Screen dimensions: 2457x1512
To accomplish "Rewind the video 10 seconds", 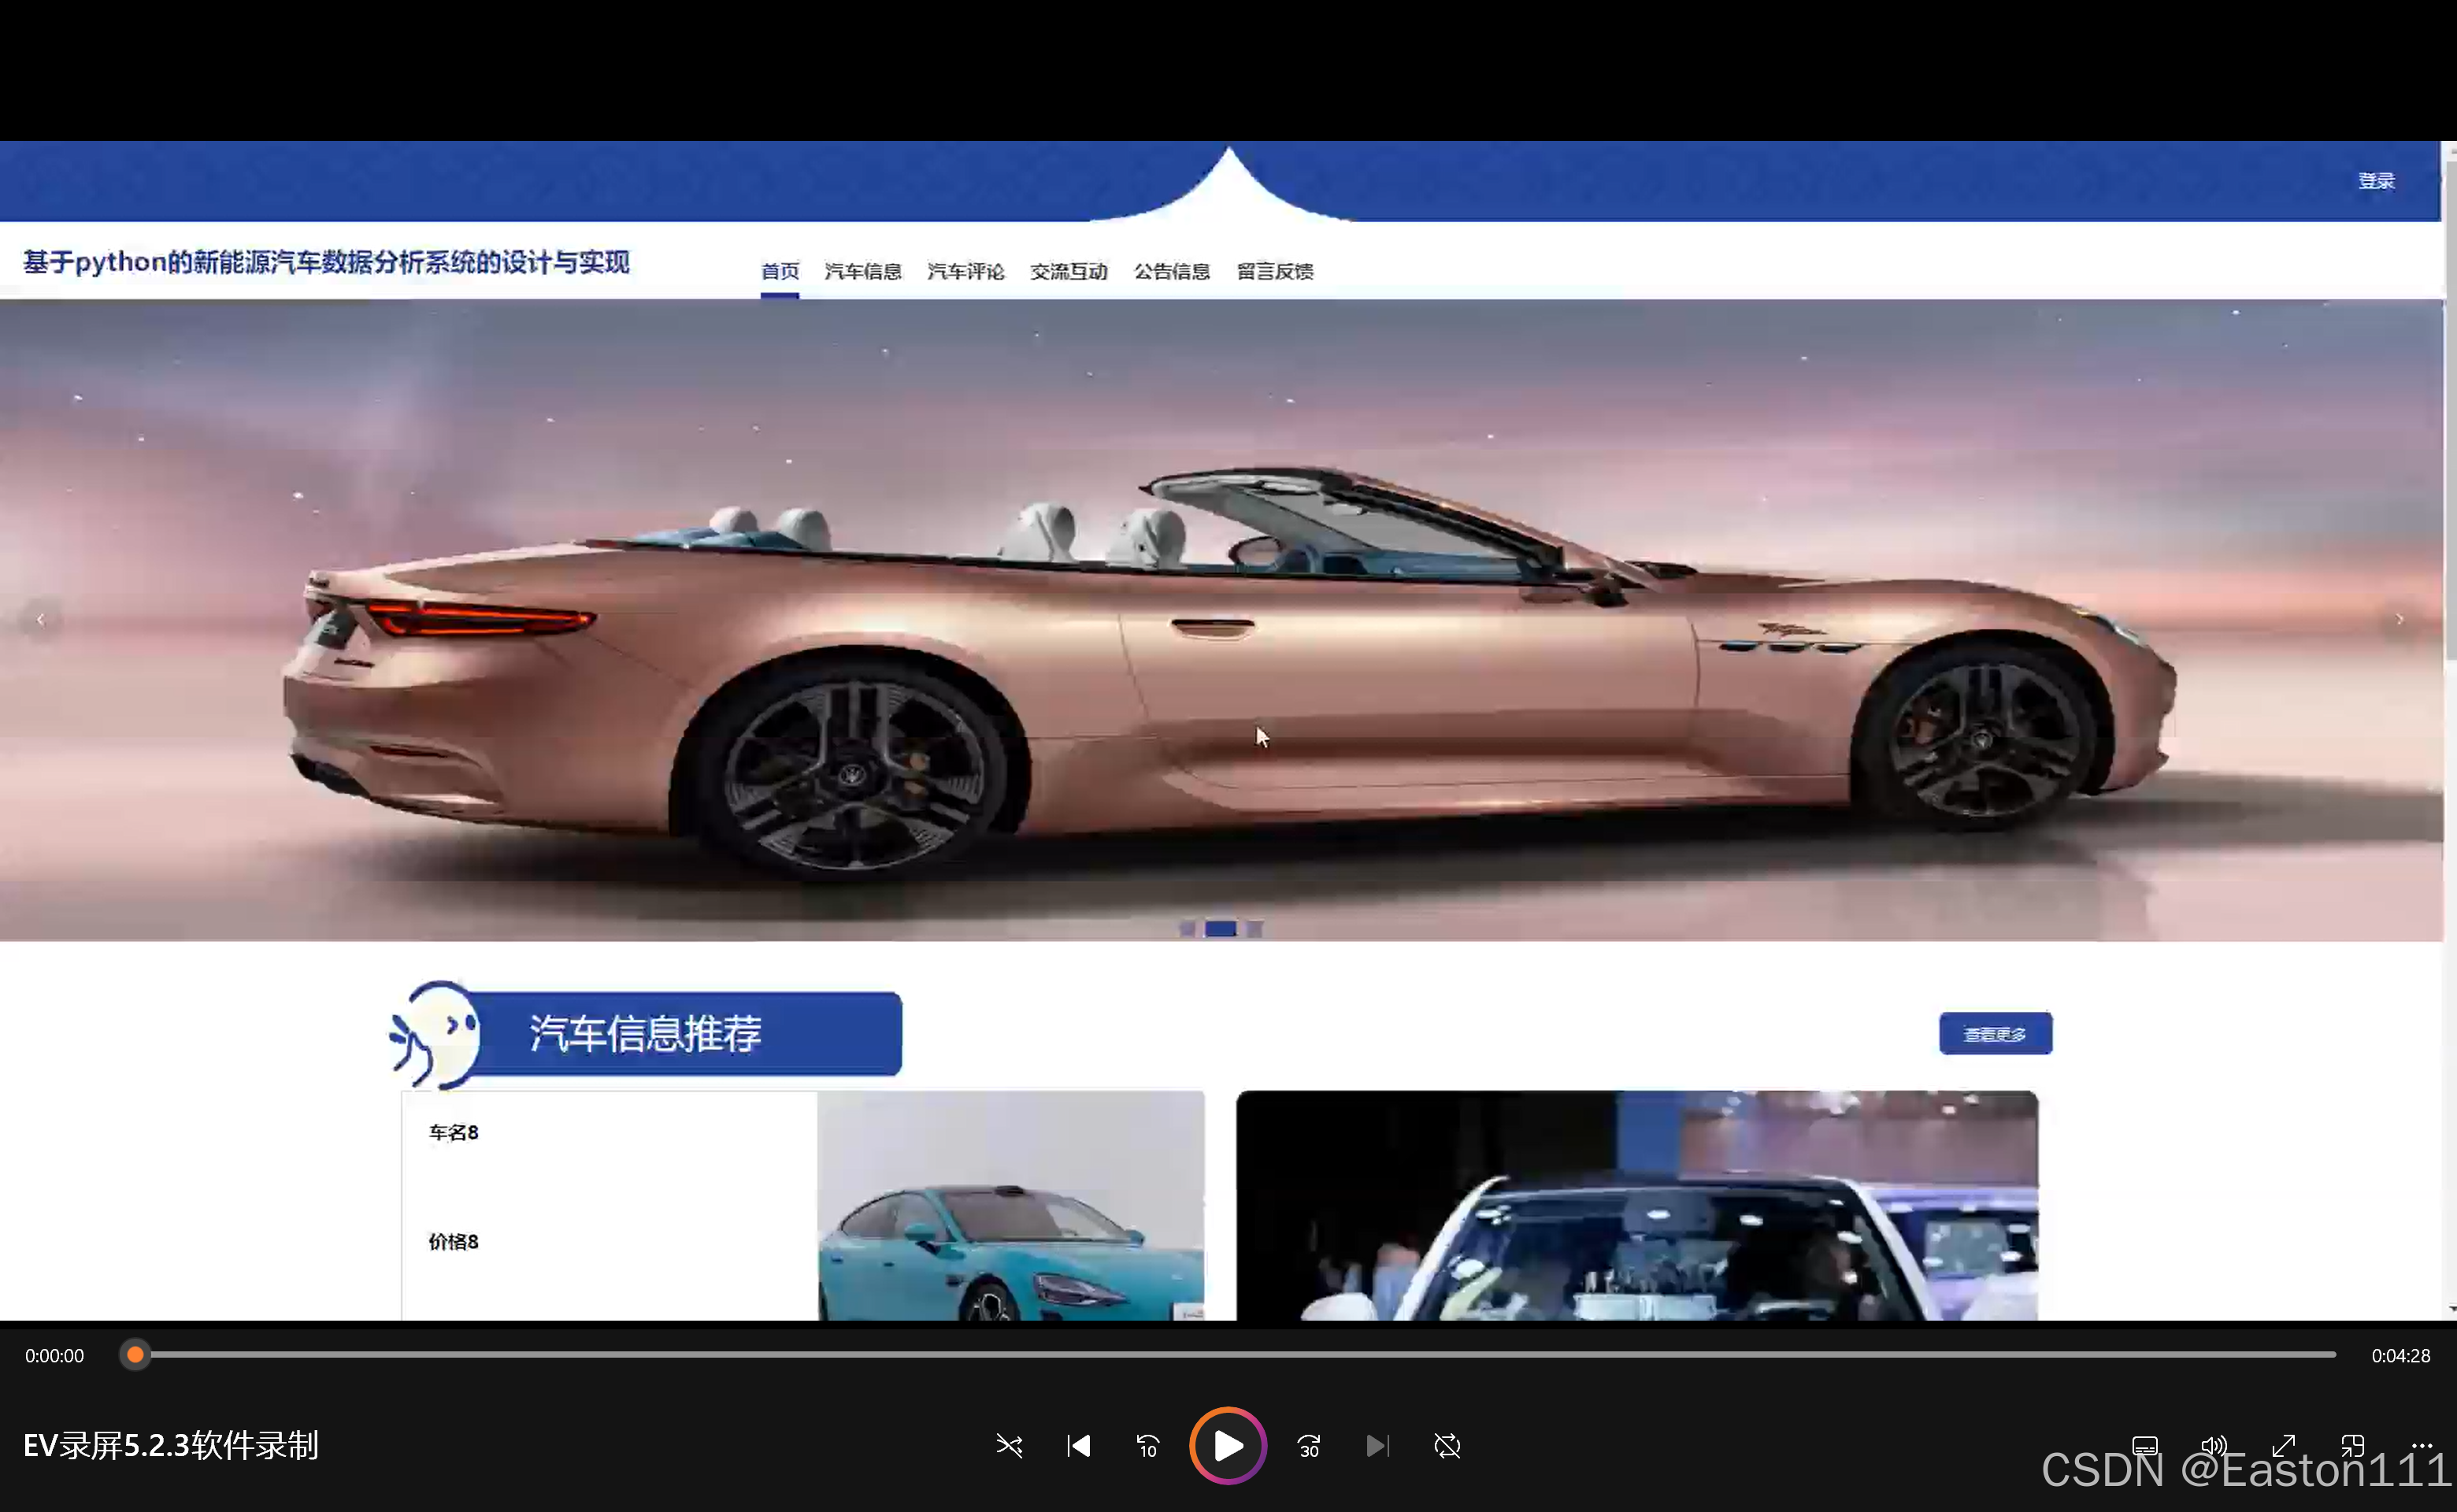I will pyautogui.click(x=1147, y=1446).
